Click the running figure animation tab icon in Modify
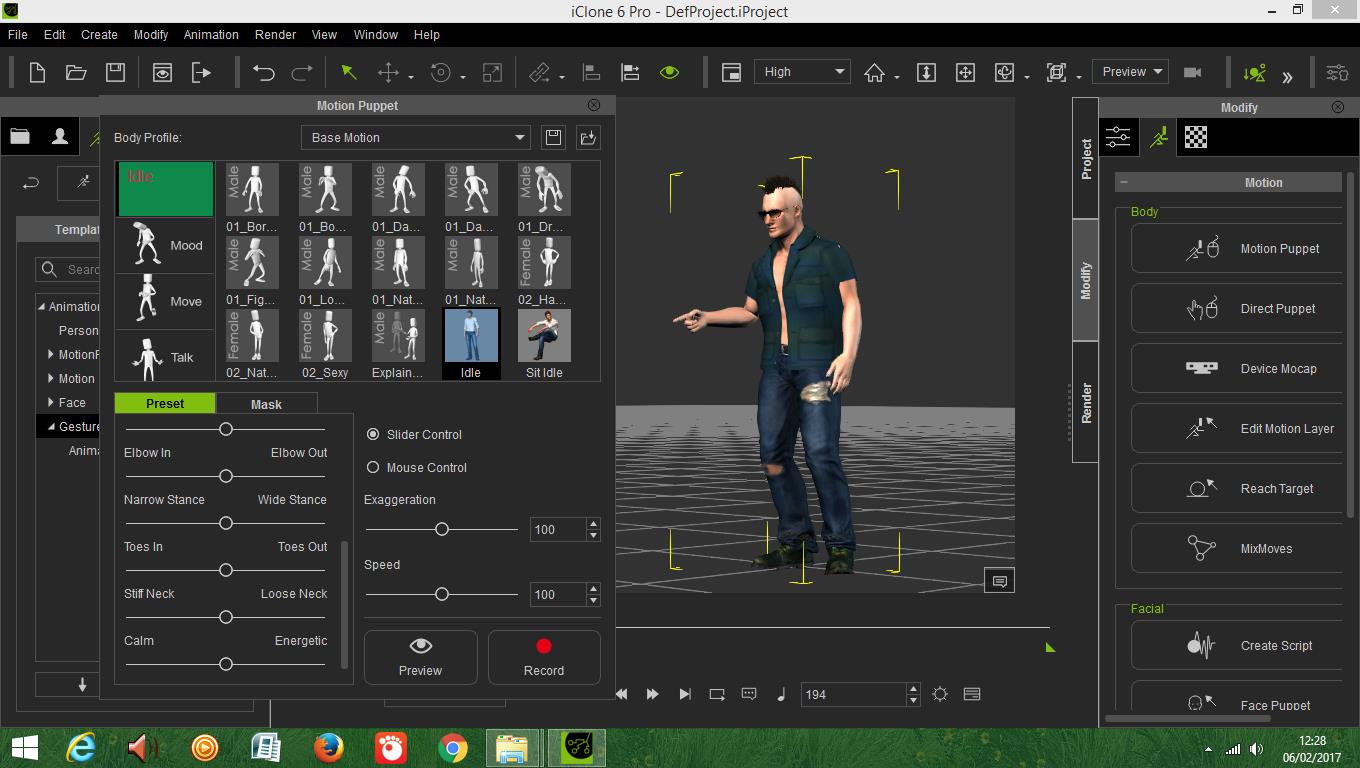The image size is (1360, 768). (x=1158, y=137)
